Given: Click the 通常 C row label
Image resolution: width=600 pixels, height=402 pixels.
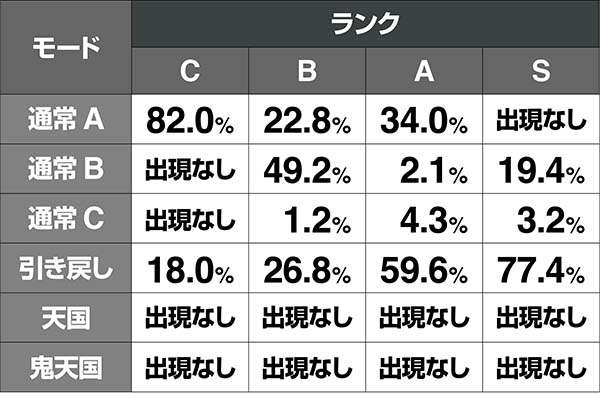Looking at the screenshot, I should pos(66,219).
